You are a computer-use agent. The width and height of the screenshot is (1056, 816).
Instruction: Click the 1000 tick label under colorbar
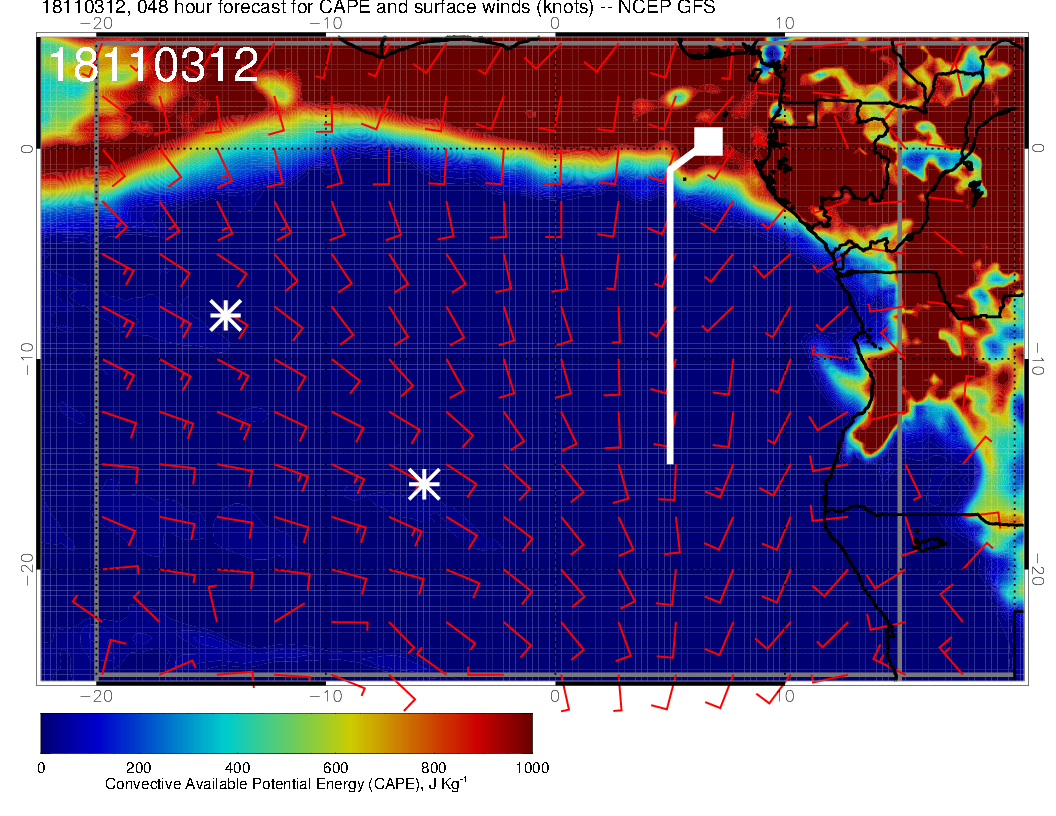(532, 768)
